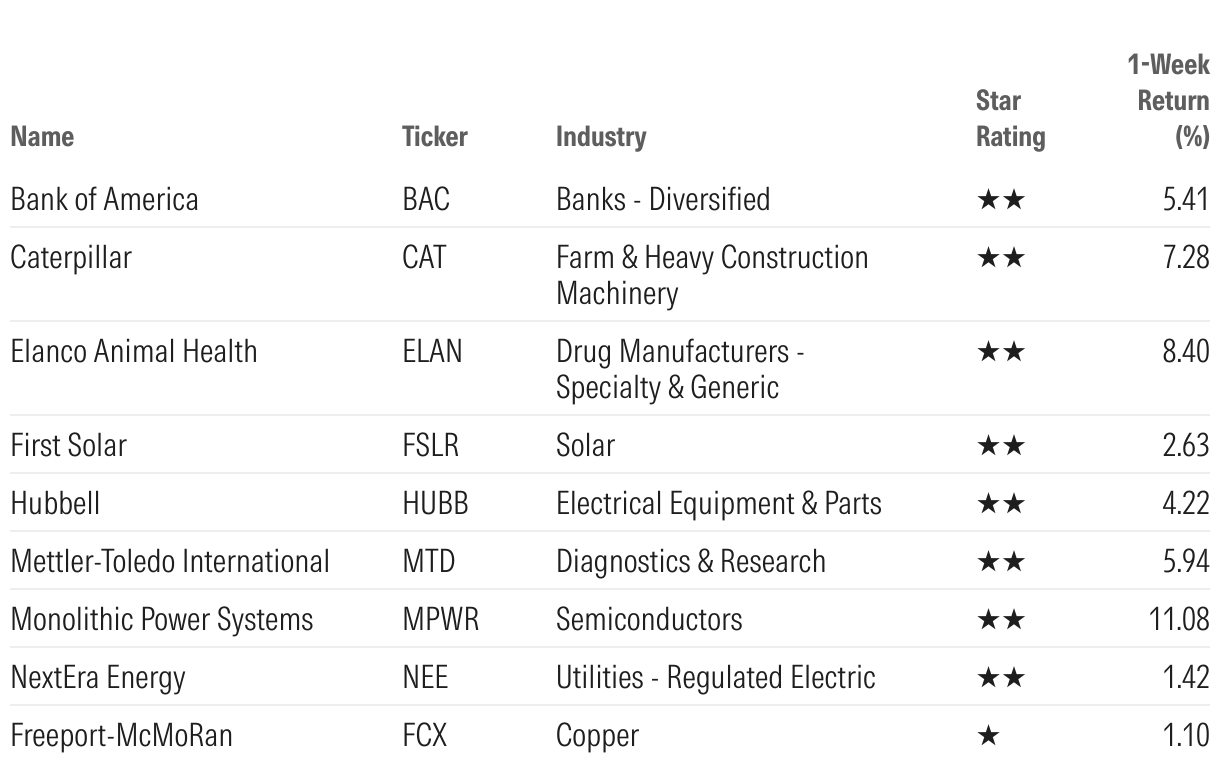Image resolution: width=1220 pixels, height=772 pixels.
Task: Sort by the Ticker column header
Action: point(434,136)
